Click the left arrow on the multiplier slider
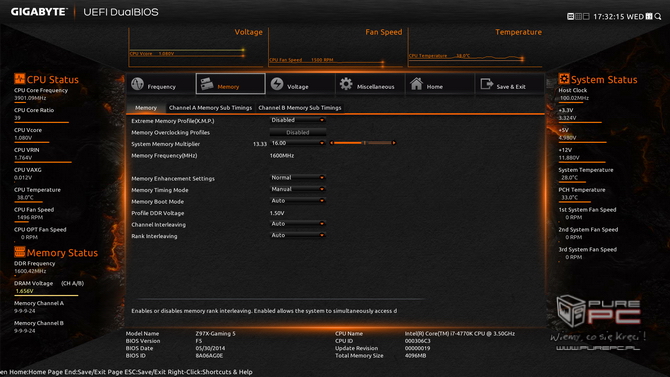670x377 pixels. point(332,143)
